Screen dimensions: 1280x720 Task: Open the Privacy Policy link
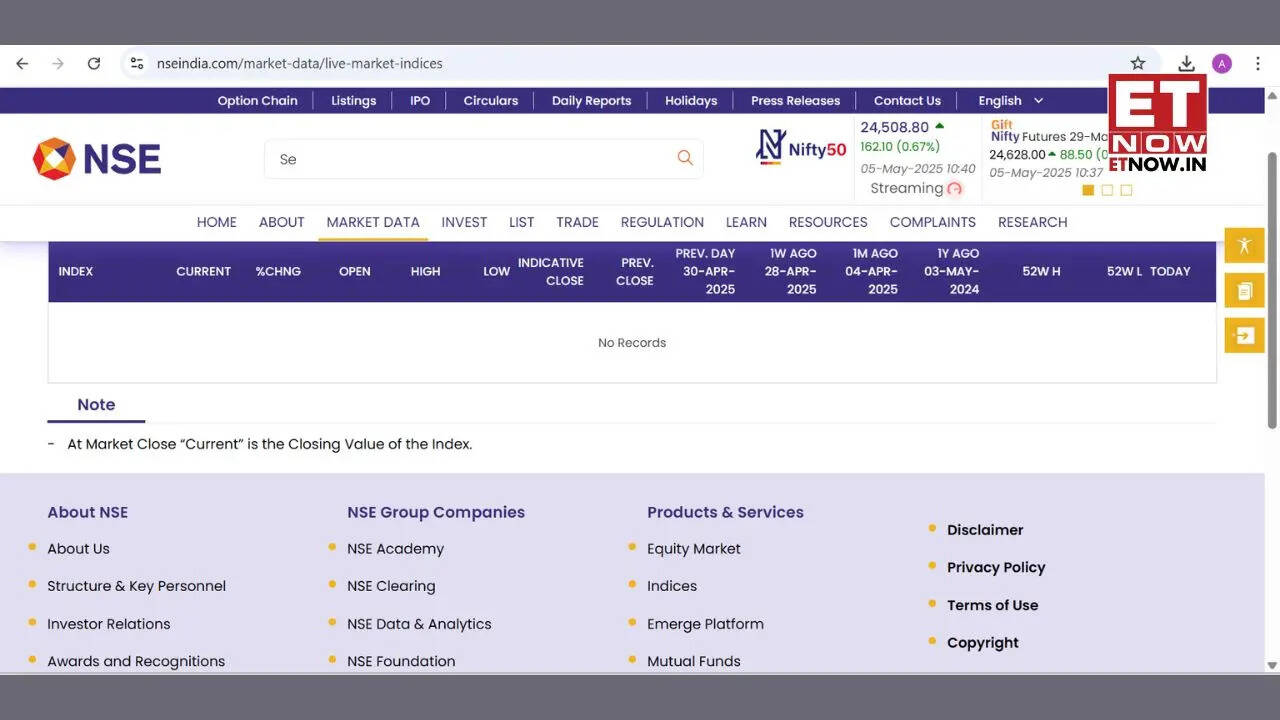(x=996, y=567)
